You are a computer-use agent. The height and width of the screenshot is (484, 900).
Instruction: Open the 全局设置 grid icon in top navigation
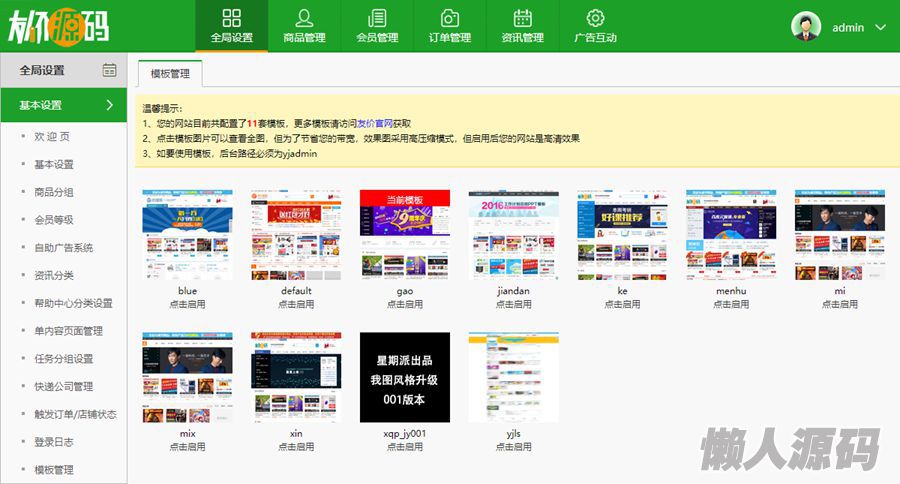coord(232,18)
